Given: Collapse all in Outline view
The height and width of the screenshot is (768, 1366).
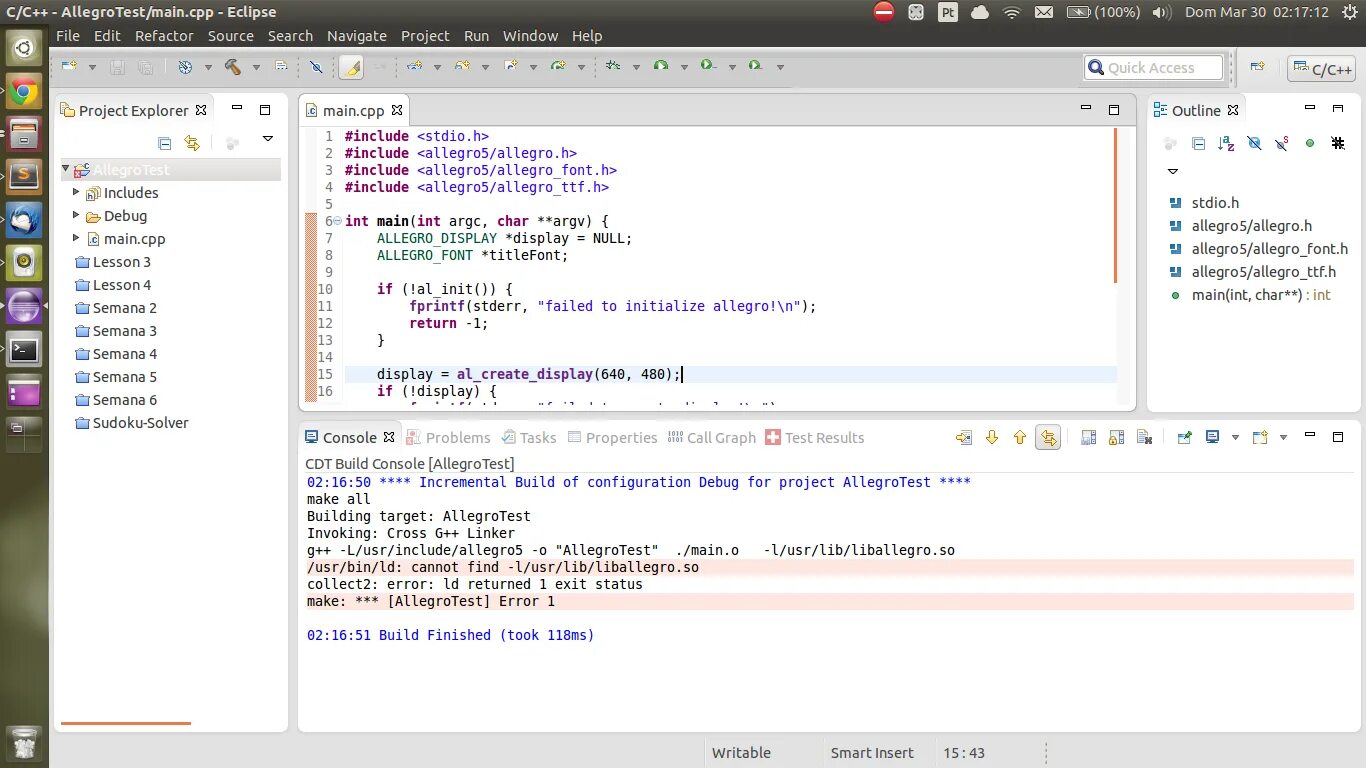Looking at the screenshot, I should click(x=1198, y=143).
